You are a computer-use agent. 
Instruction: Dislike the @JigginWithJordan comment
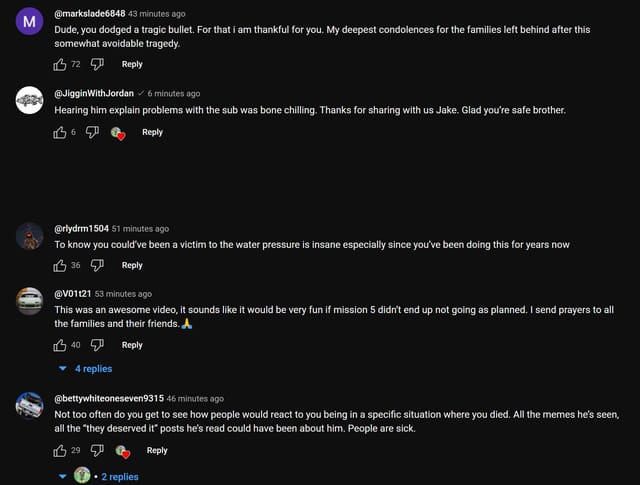click(92, 133)
